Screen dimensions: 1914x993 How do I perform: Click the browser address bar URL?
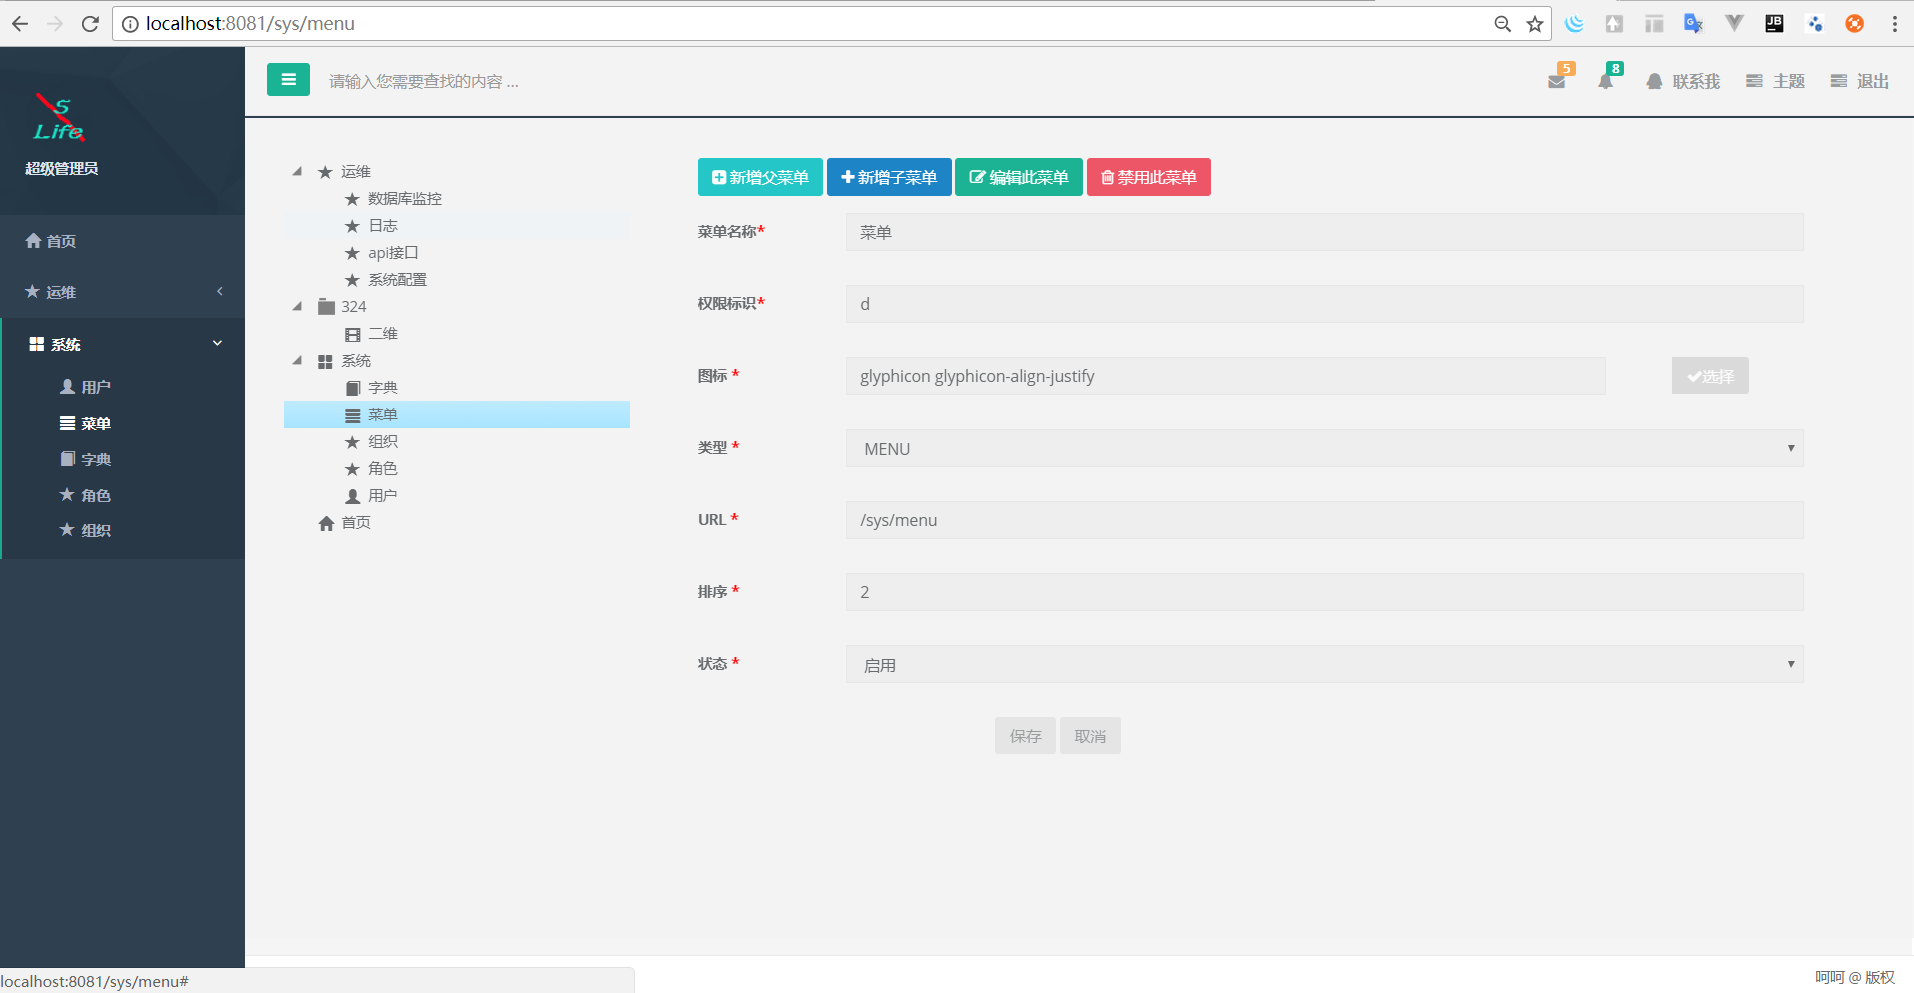pos(250,24)
